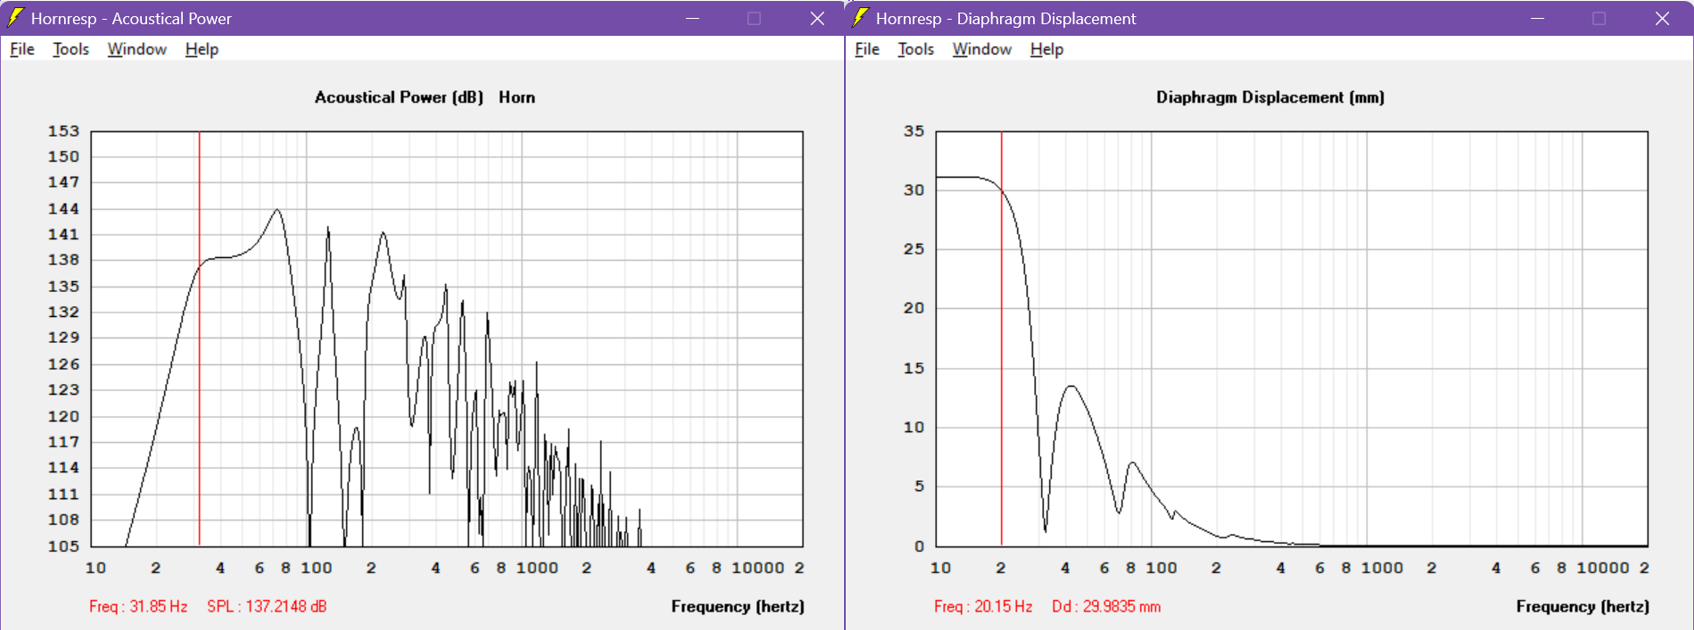Screen dimensions: 1694x630
Task: Click the 'Freq : 20.15 Hz' readout
Action: click(x=983, y=606)
